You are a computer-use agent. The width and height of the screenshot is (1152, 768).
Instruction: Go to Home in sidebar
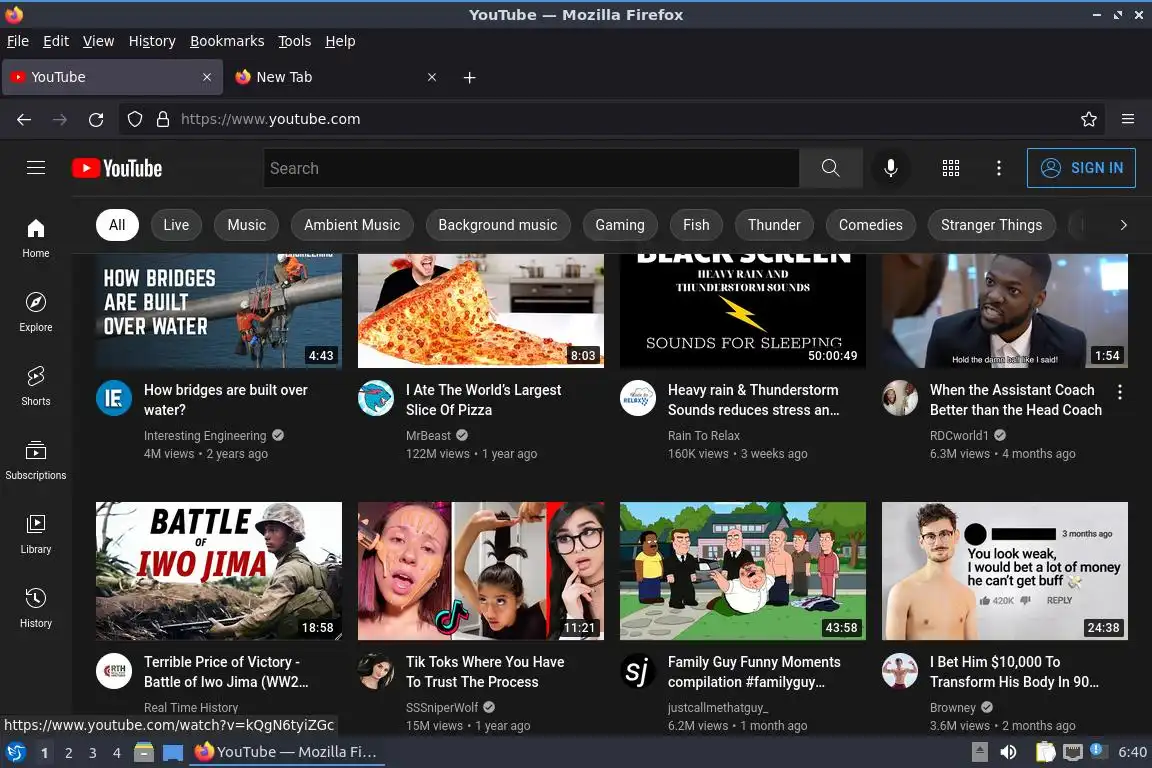(36, 238)
